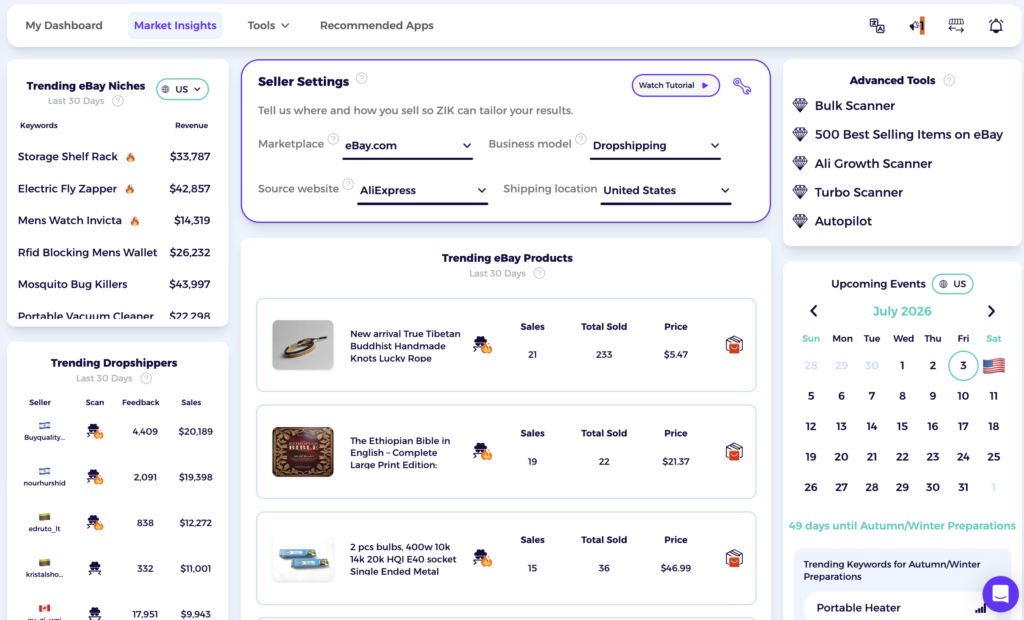Image resolution: width=1024 pixels, height=620 pixels.
Task: Click Portable Heater trending keyword
Action: [x=858, y=608]
